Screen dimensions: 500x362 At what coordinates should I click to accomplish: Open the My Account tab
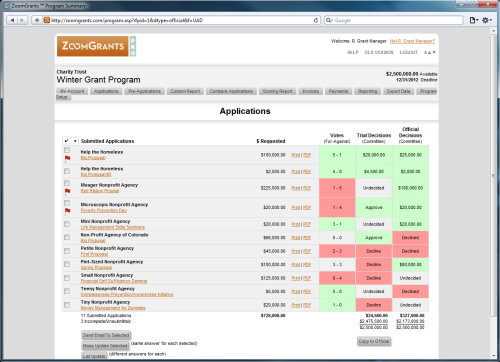tap(72, 91)
